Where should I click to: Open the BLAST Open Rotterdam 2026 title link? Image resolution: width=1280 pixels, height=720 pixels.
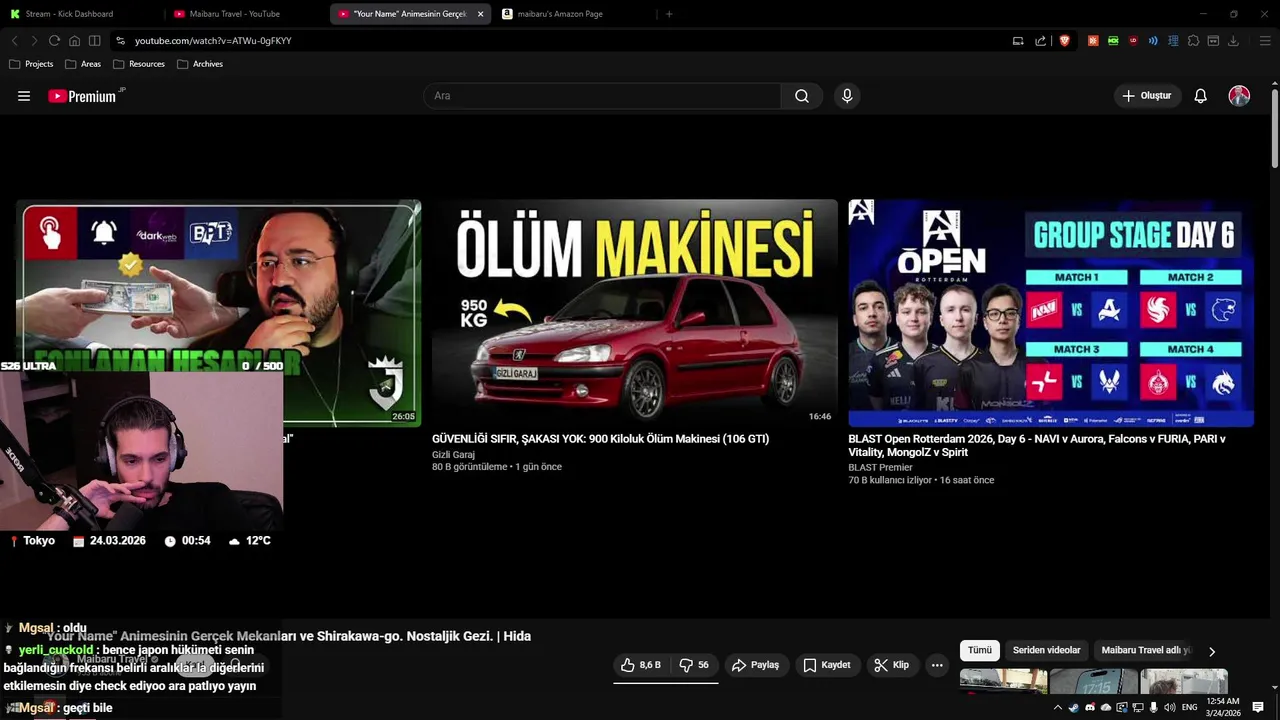(1037, 445)
